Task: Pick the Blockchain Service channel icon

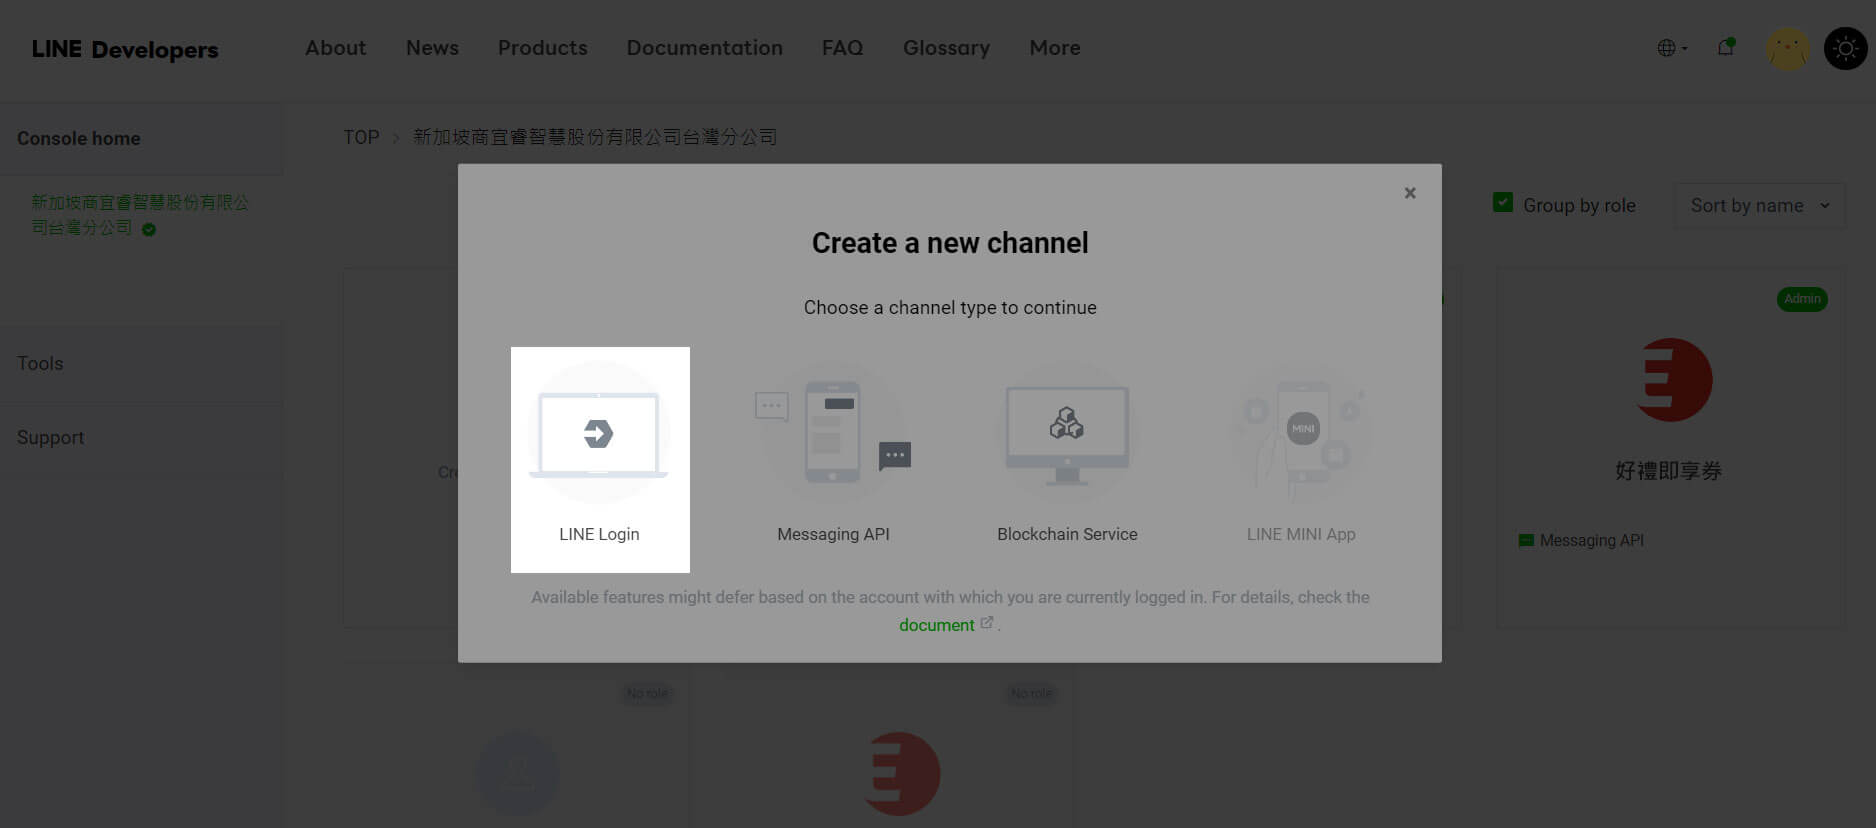Action: pos(1067,433)
